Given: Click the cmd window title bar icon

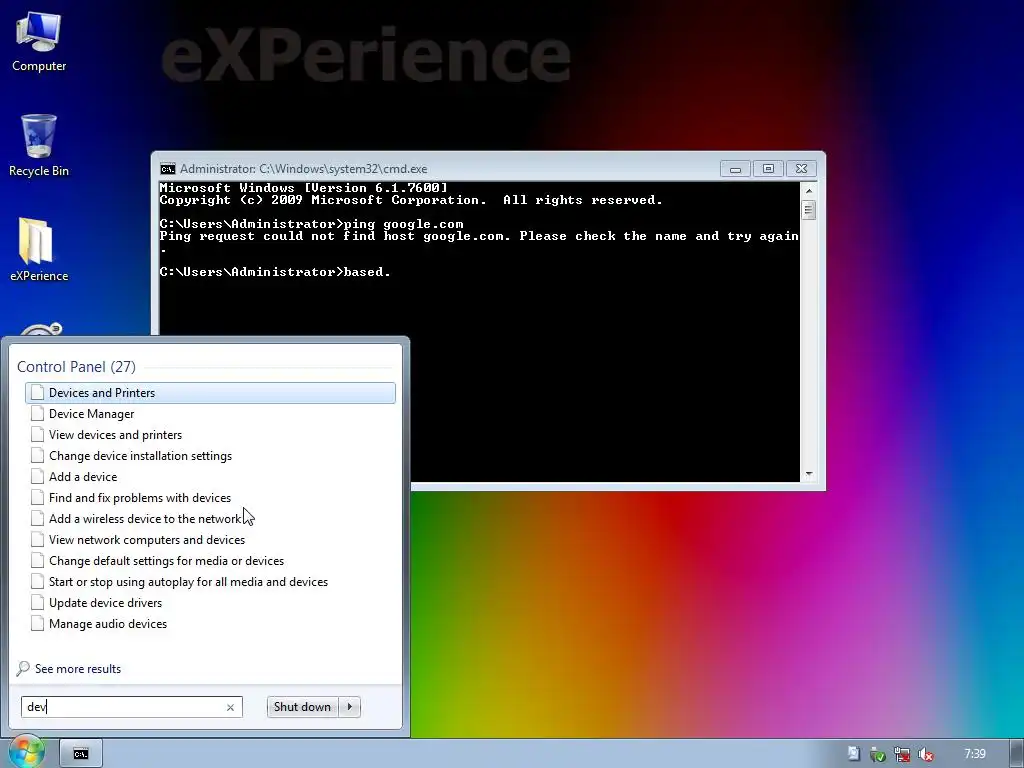Looking at the screenshot, I should pos(168,169).
